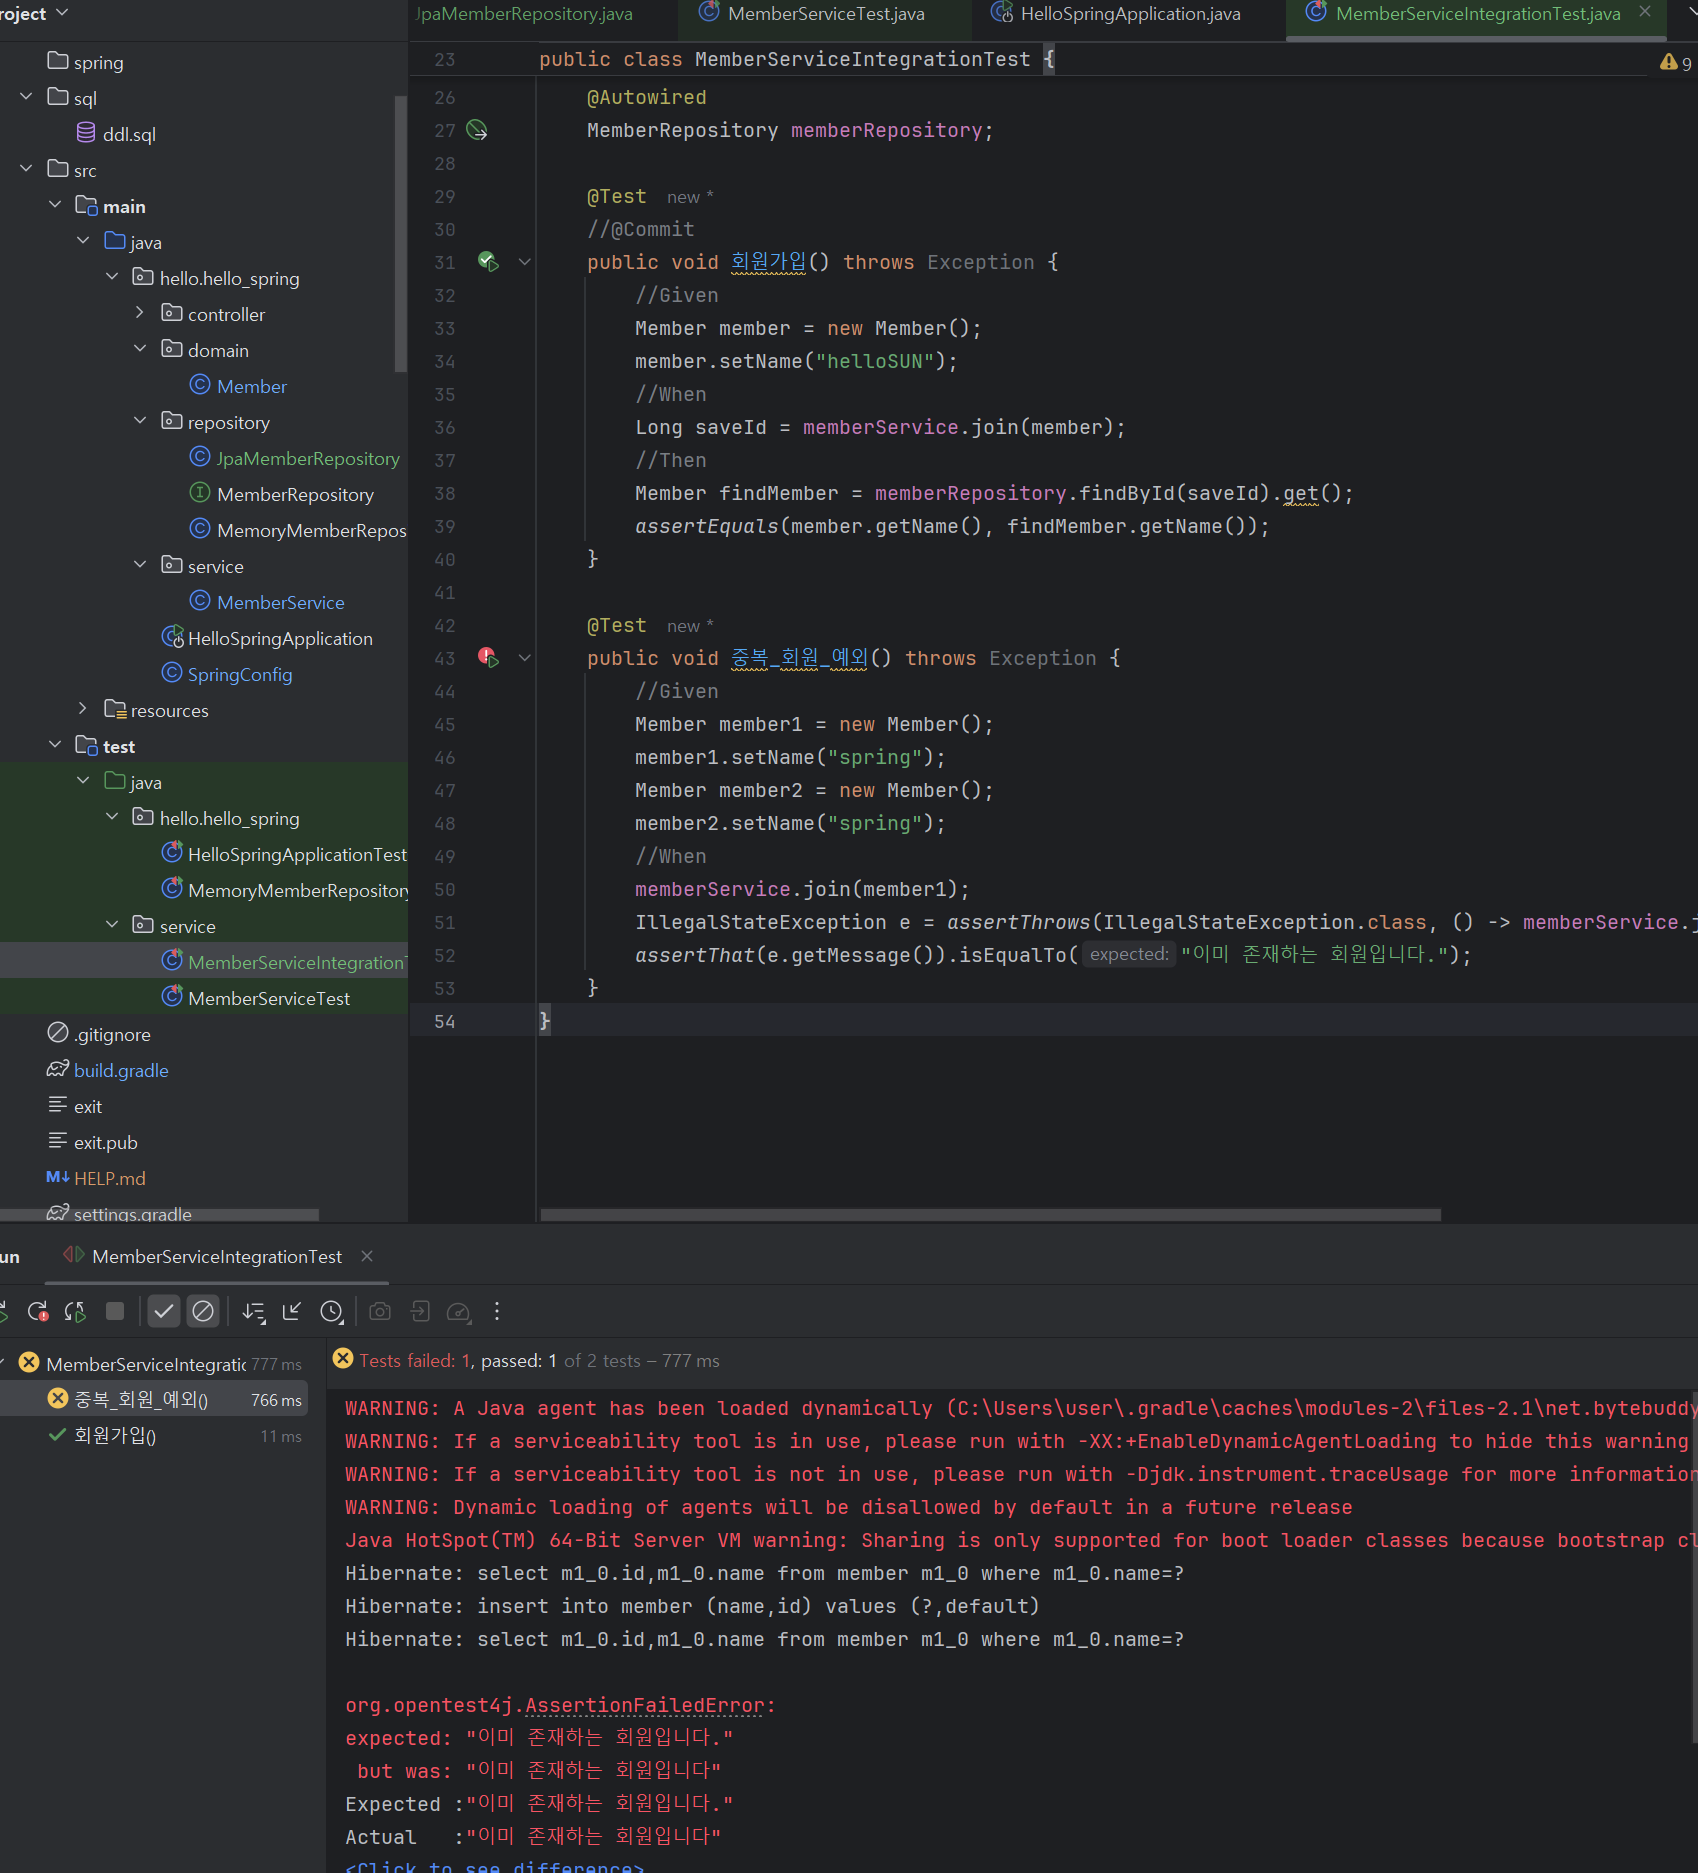Viewport: 1698px width, 1873px height.
Task: Click project tree horizontal scrollbar
Action: 160,1215
